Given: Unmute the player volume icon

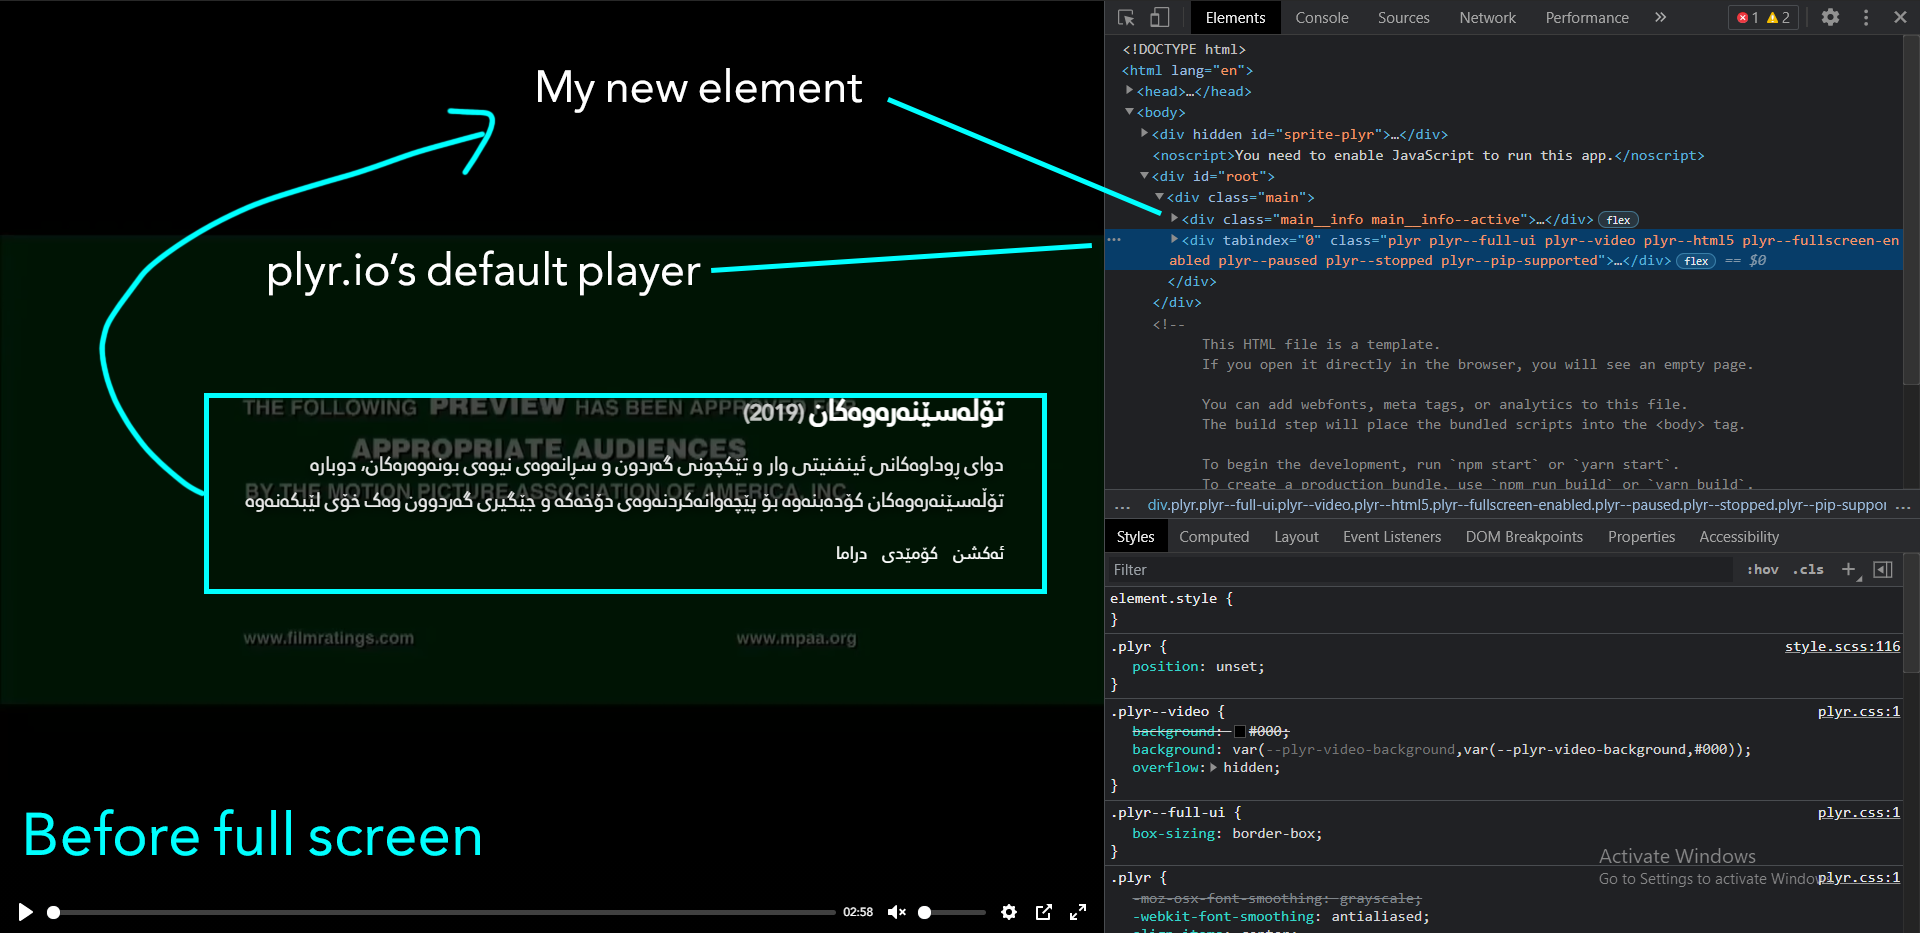Looking at the screenshot, I should (x=897, y=912).
